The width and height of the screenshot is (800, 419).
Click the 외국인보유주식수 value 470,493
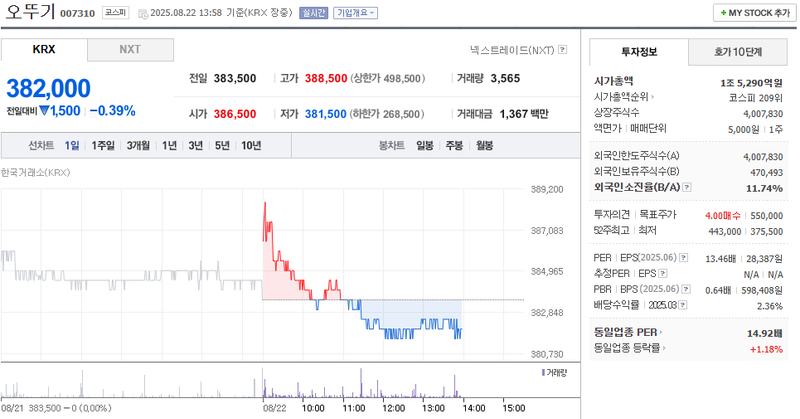coord(766,172)
